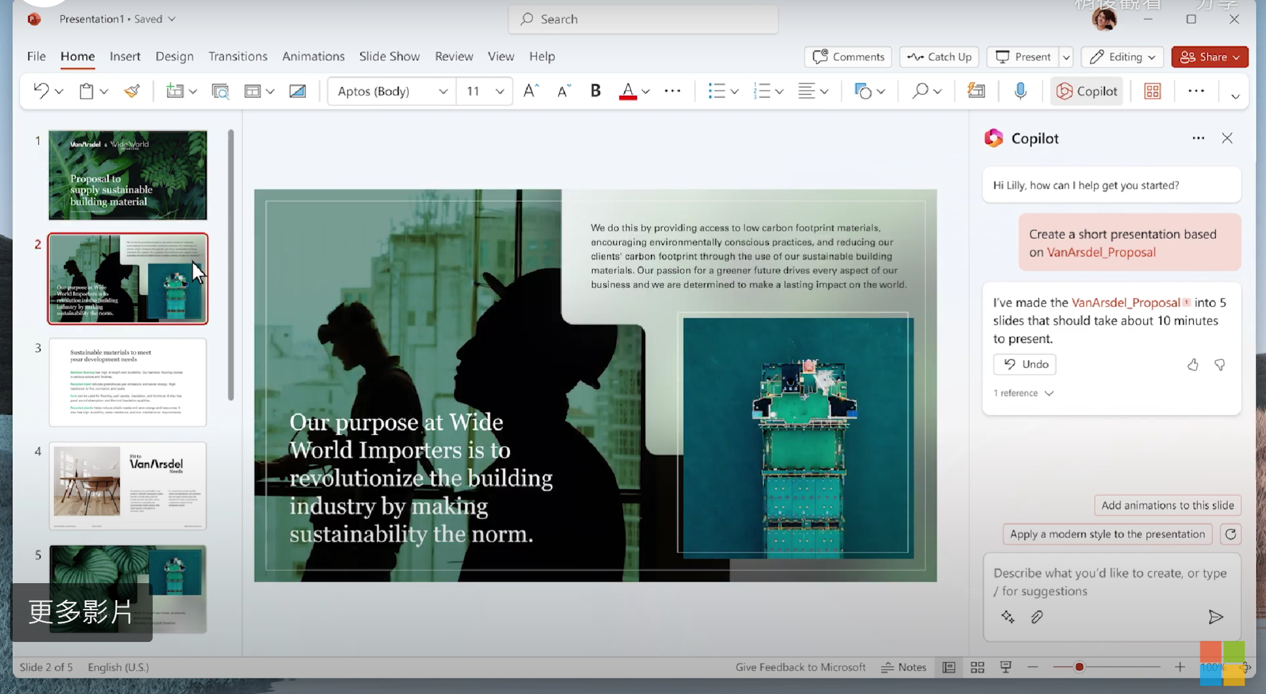Open the Transitions tab
Image resolution: width=1266 pixels, height=694 pixels.
238,56
